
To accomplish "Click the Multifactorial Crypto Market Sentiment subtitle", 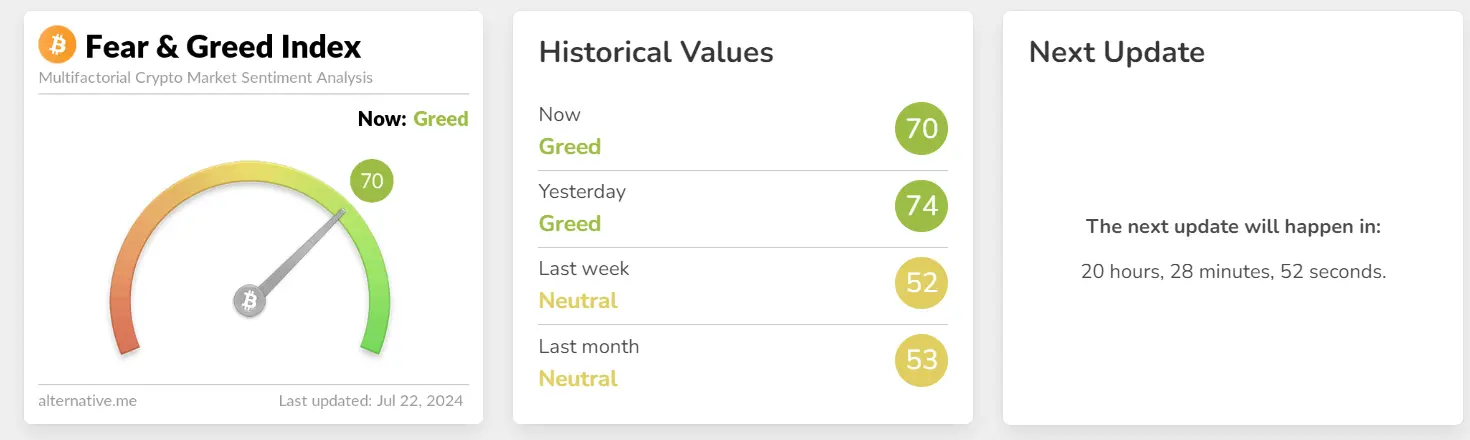I will [x=205, y=77].
